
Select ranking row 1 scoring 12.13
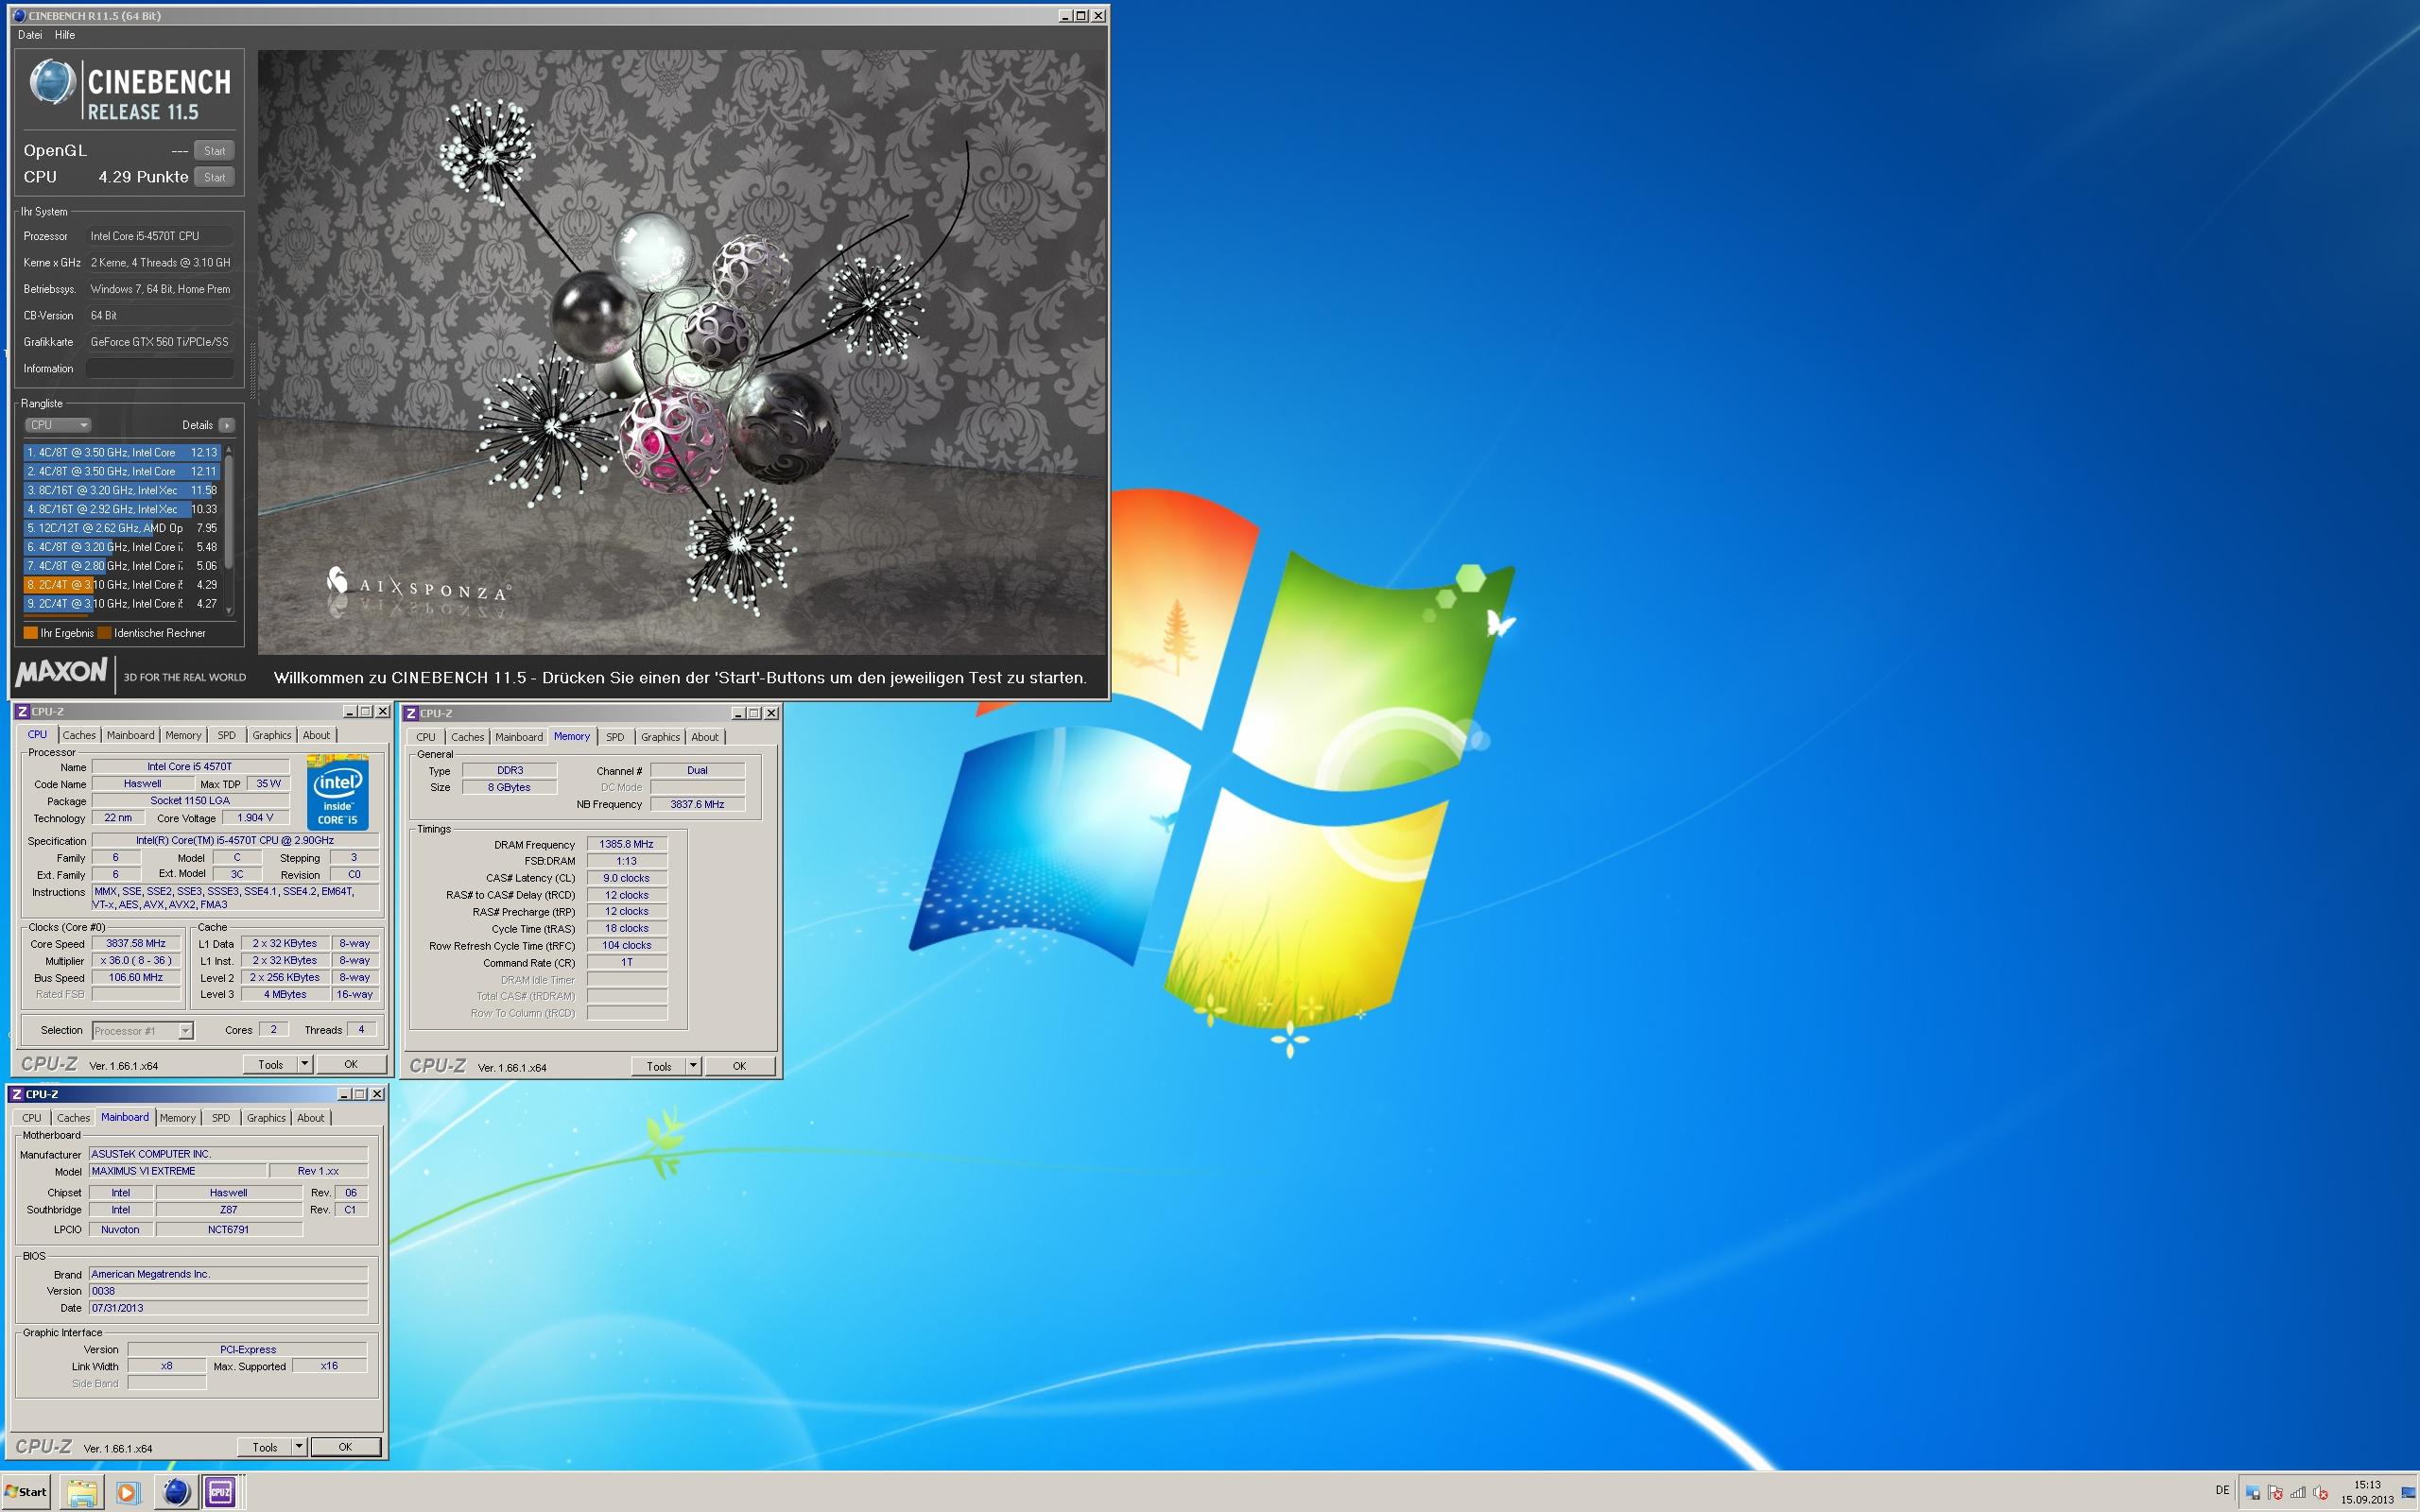click(122, 452)
